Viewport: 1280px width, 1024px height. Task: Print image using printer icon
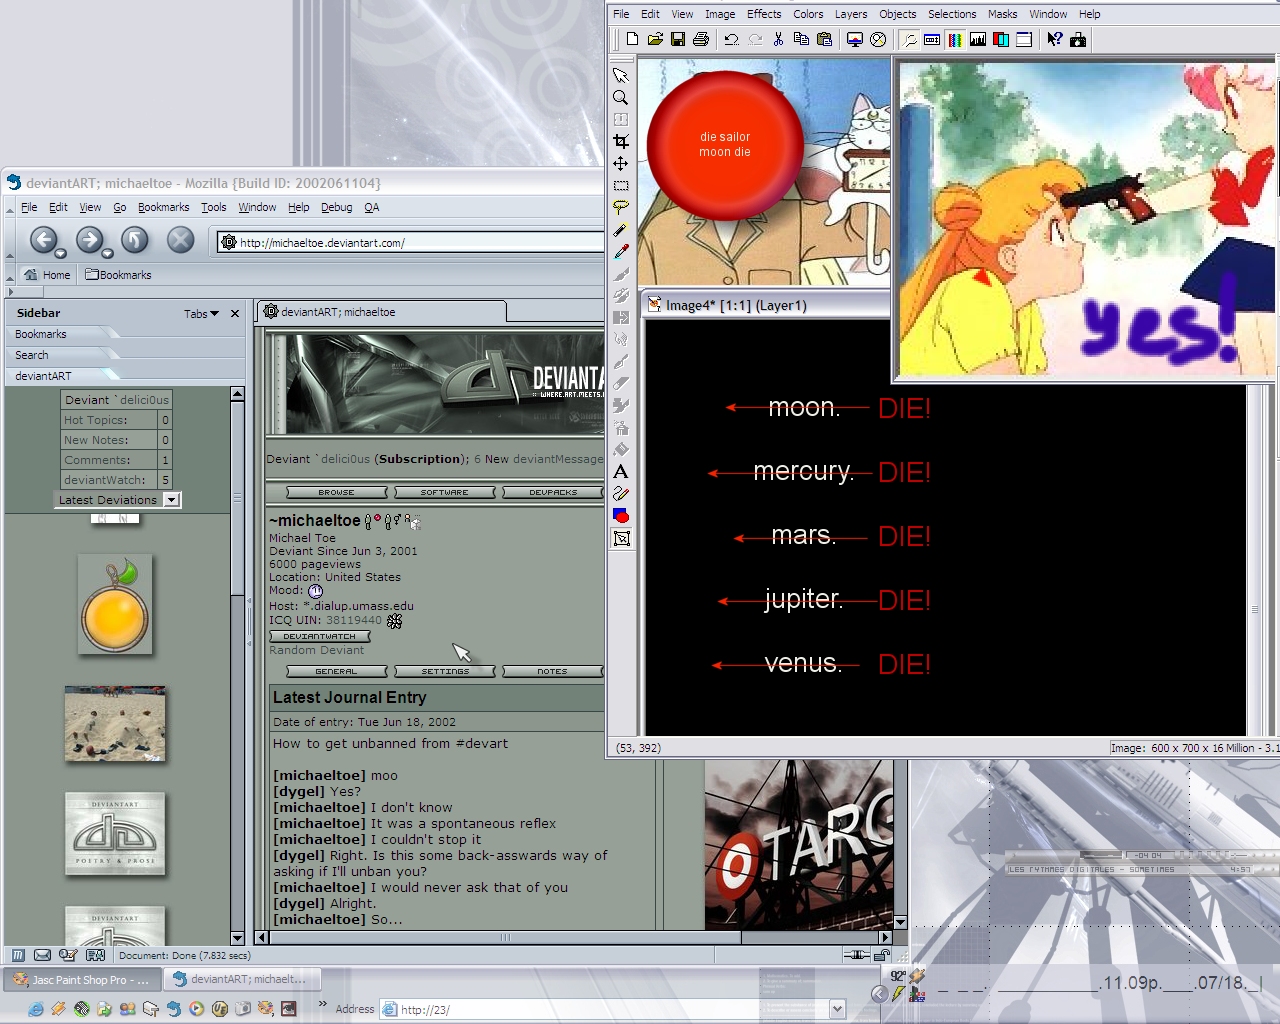point(701,40)
